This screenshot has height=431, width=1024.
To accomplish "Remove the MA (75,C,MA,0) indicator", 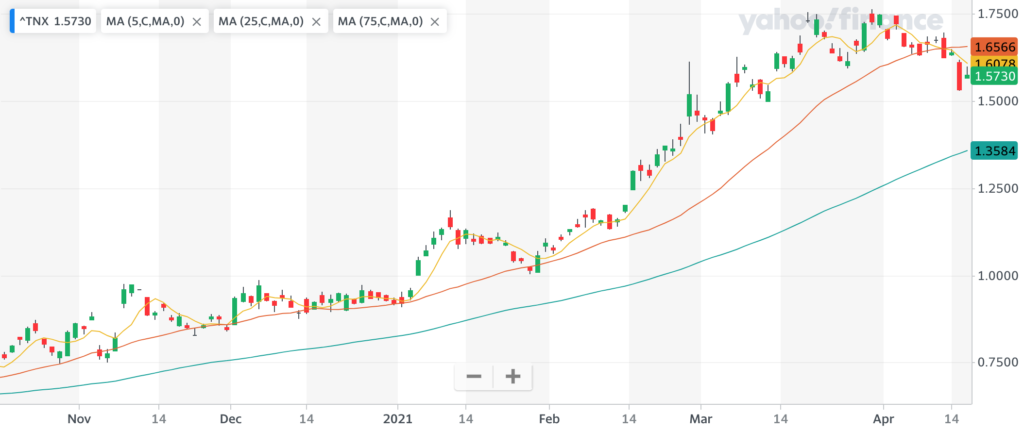I will click(435, 22).
